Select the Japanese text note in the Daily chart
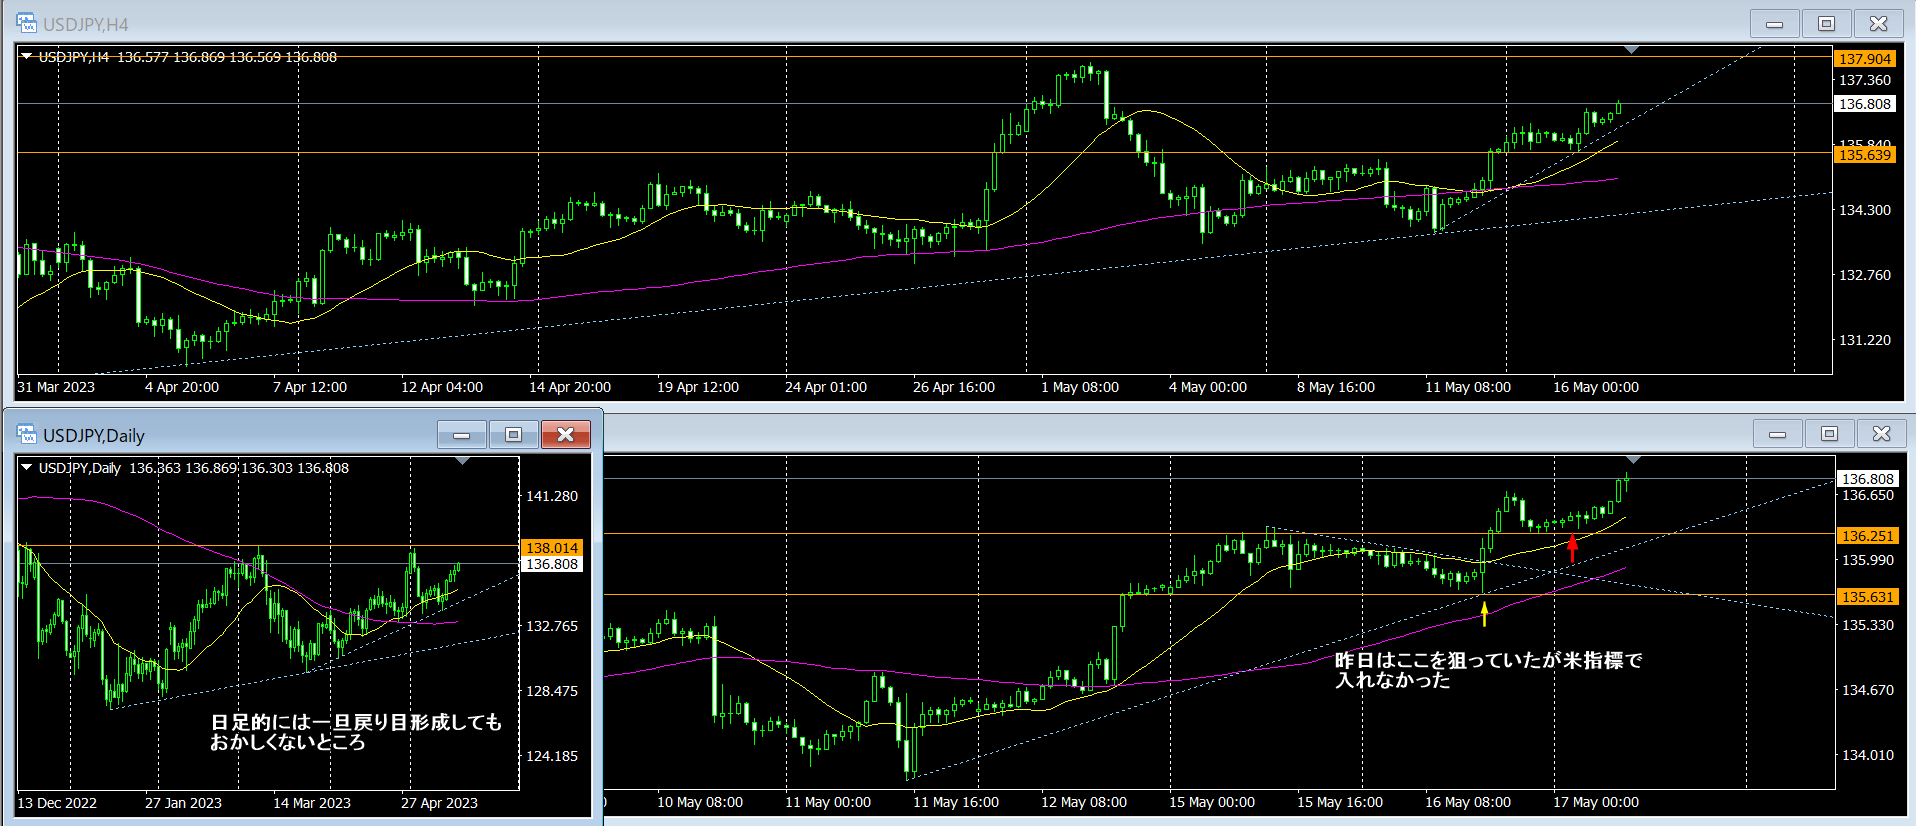The width and height of the screenshot is (1916, 826). click(x=355, y=732)
